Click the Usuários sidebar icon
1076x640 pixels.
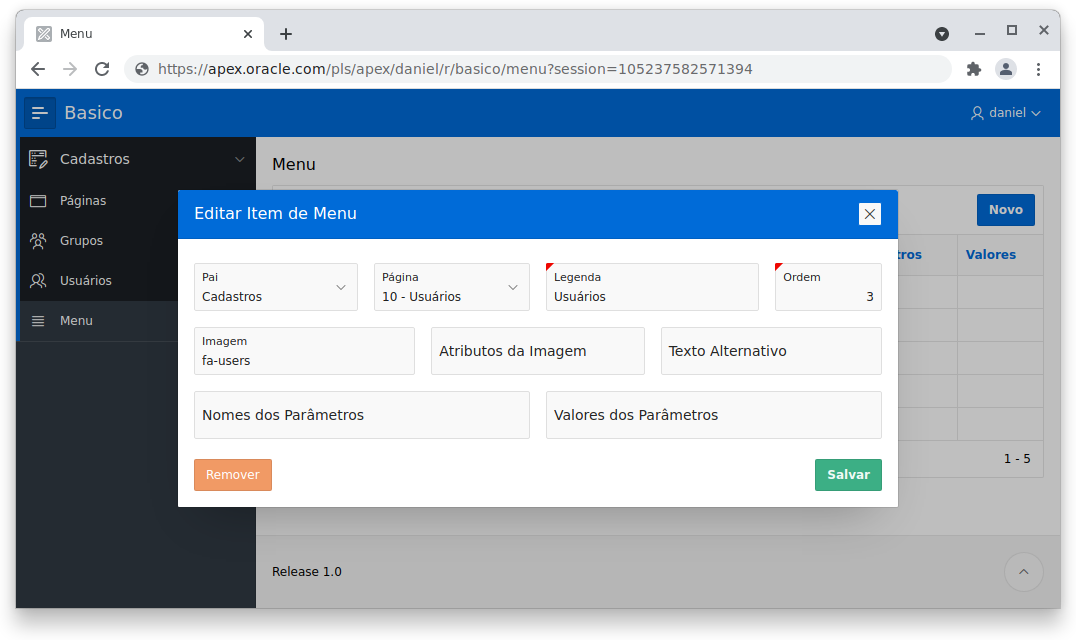coord(37,280)
